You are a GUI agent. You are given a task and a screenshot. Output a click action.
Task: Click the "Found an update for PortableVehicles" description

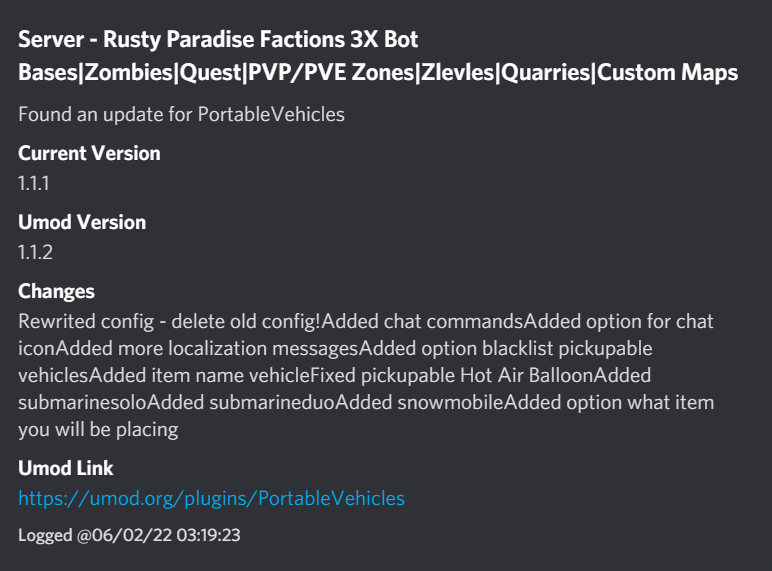click(181, 114)
